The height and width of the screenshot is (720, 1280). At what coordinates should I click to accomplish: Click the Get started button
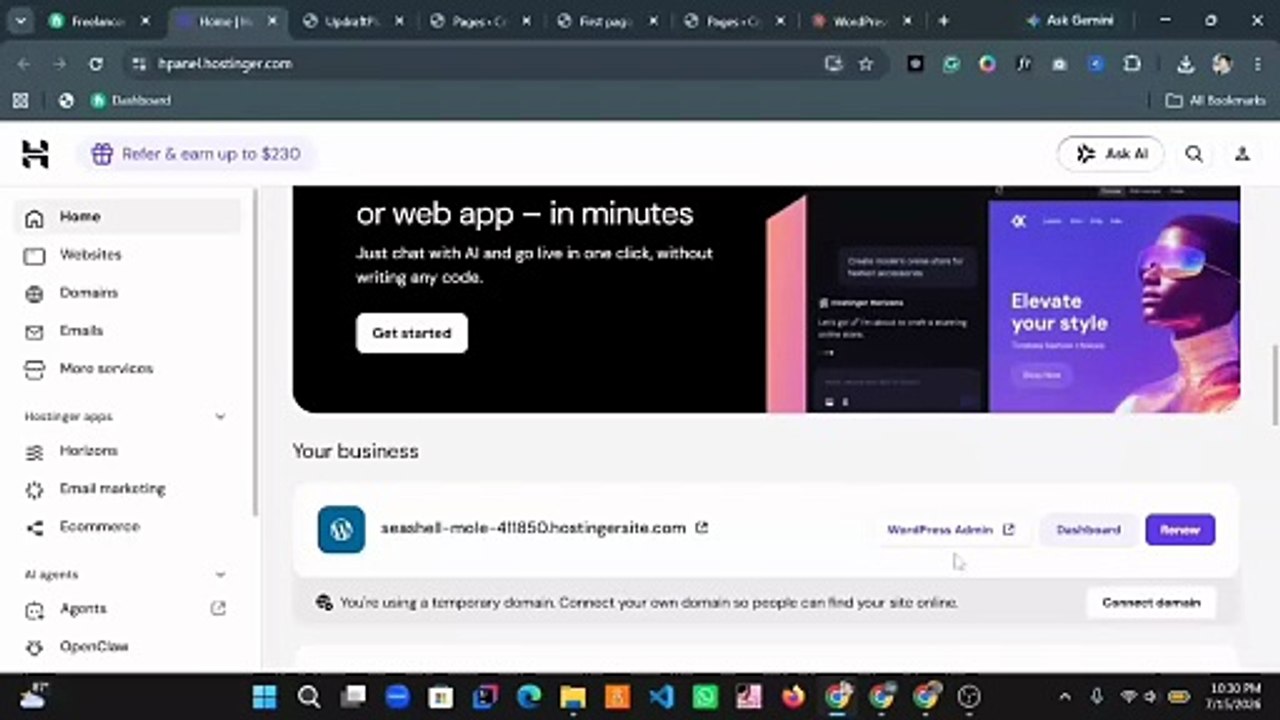412,333
